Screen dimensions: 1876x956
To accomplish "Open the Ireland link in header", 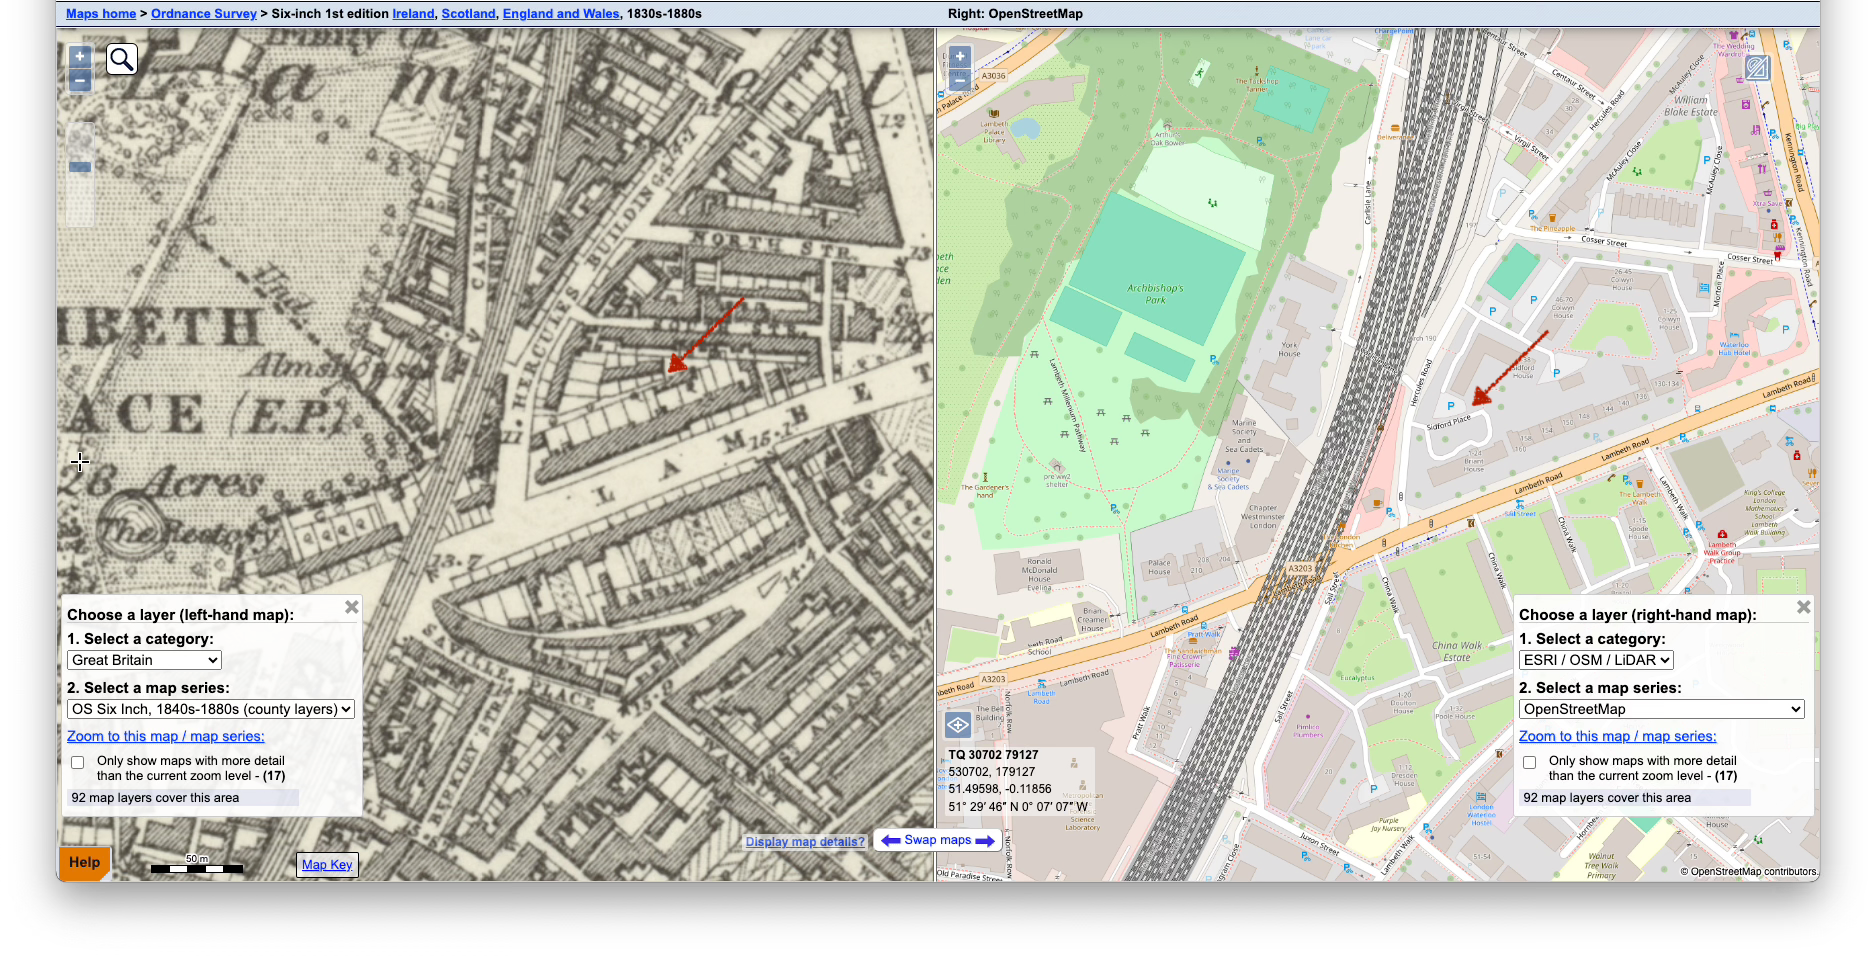I will coord(413,14).
